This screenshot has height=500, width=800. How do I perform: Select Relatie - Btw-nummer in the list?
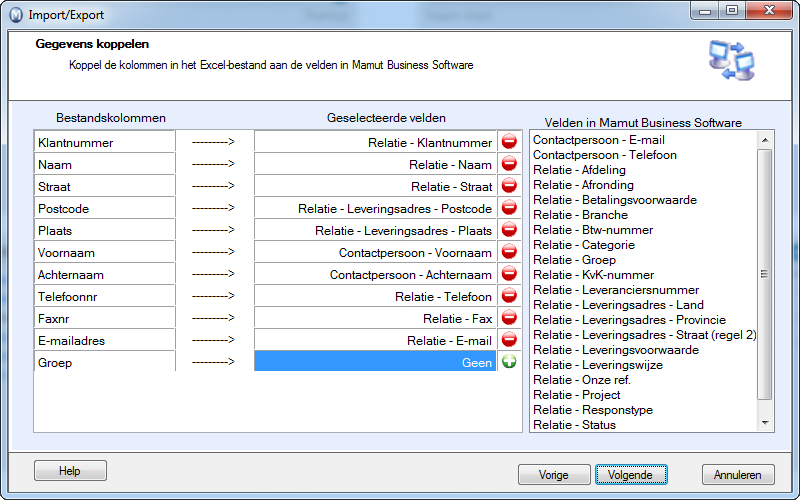[593, 230]
